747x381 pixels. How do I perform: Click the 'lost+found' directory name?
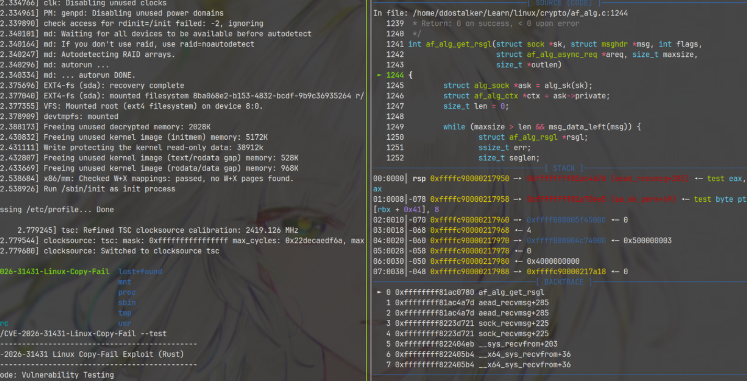coord(140,271)
